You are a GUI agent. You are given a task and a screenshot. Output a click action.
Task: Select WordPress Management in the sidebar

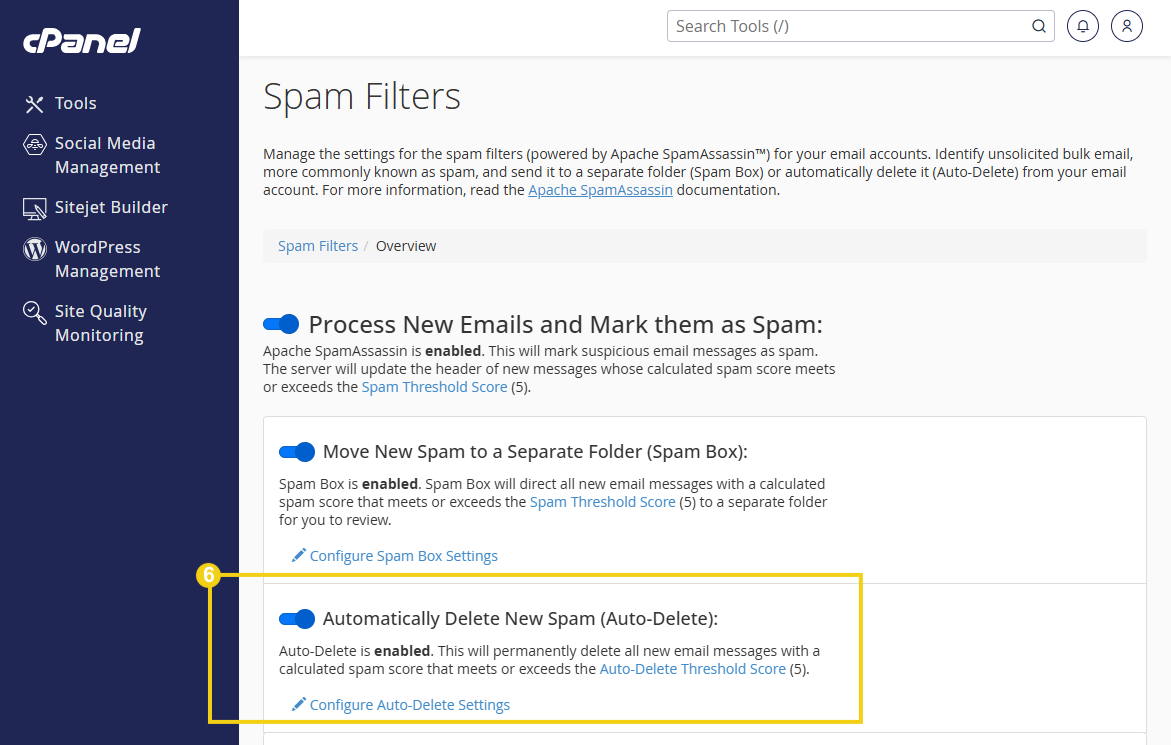tap(105, 259)
